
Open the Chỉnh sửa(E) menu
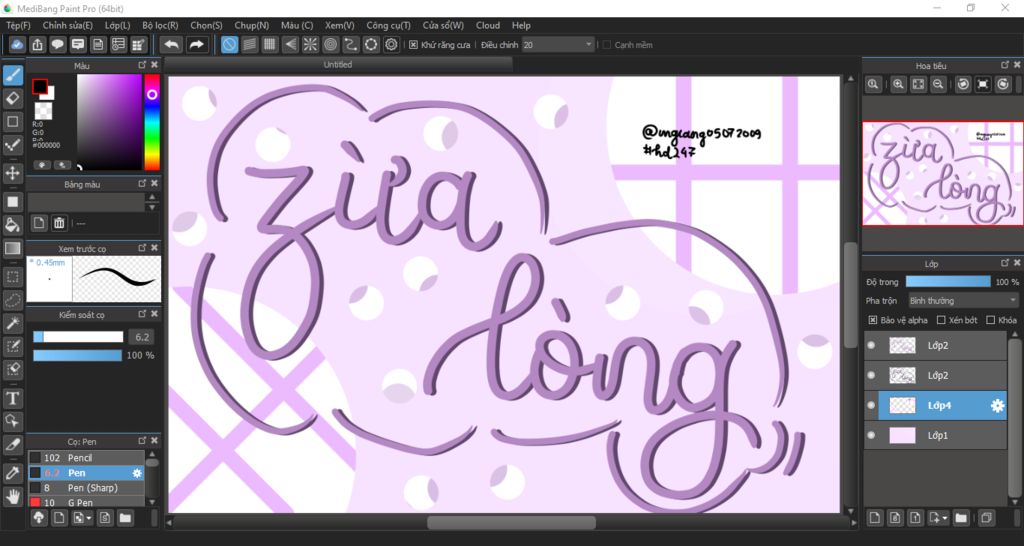pos(68,25)
